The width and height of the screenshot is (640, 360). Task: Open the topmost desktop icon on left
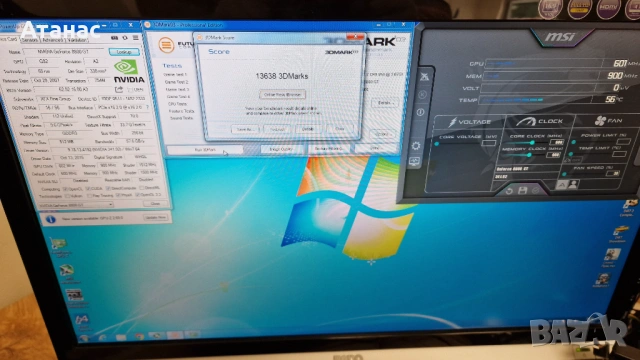click(x=59, y=244)
